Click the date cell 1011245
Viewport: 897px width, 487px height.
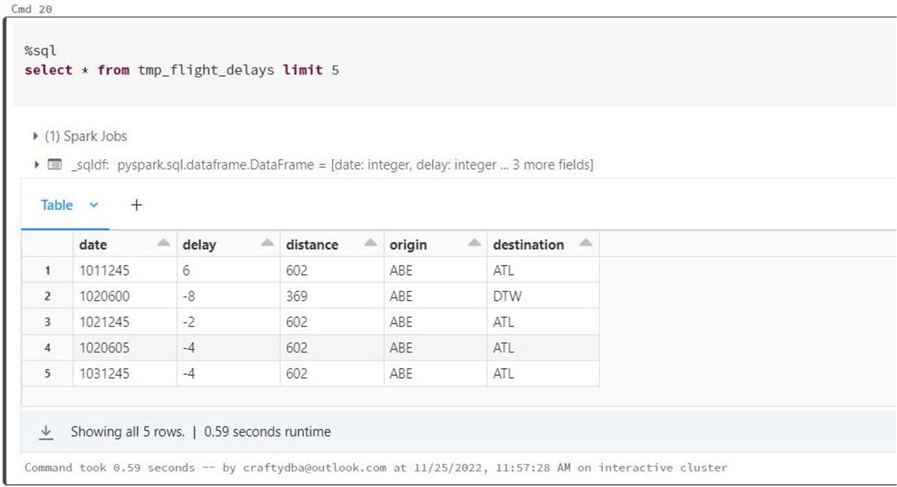[104, 270]
